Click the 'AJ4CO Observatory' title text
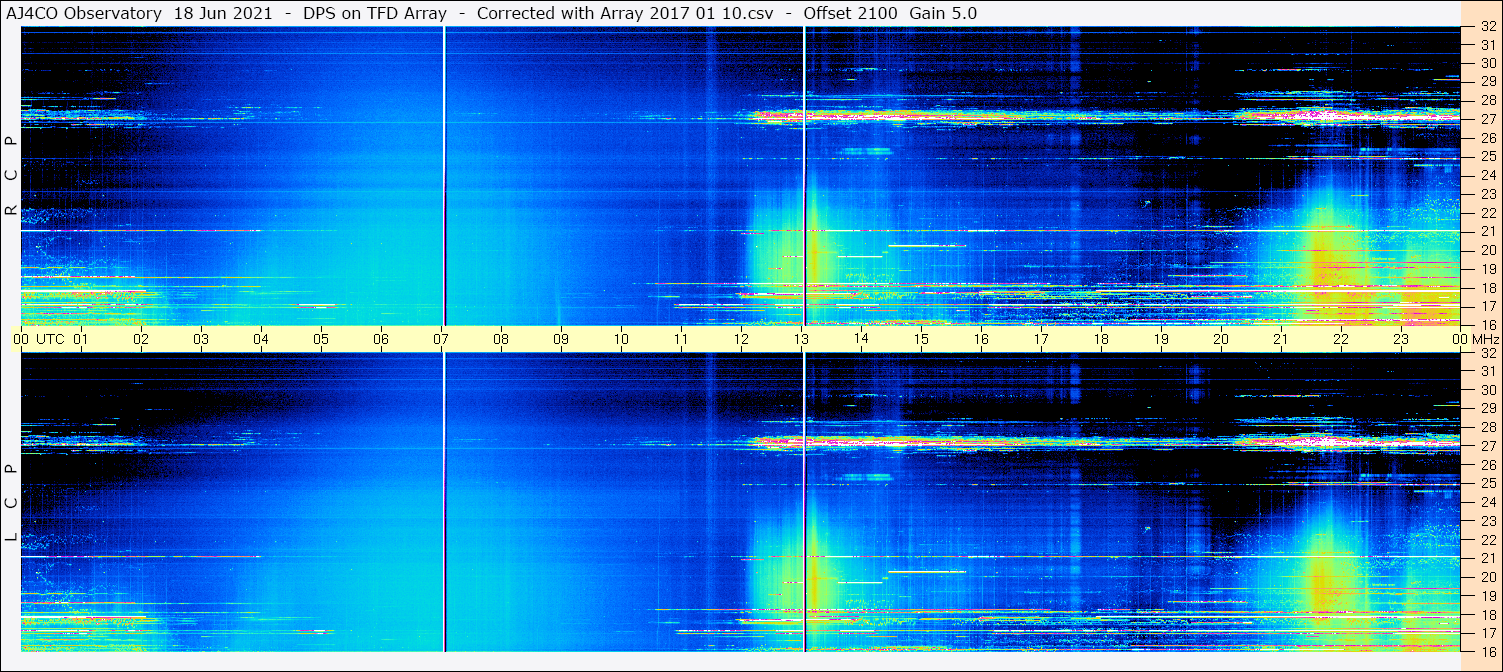The width and height of the screenshot is (1503, 672). (84, 13)
